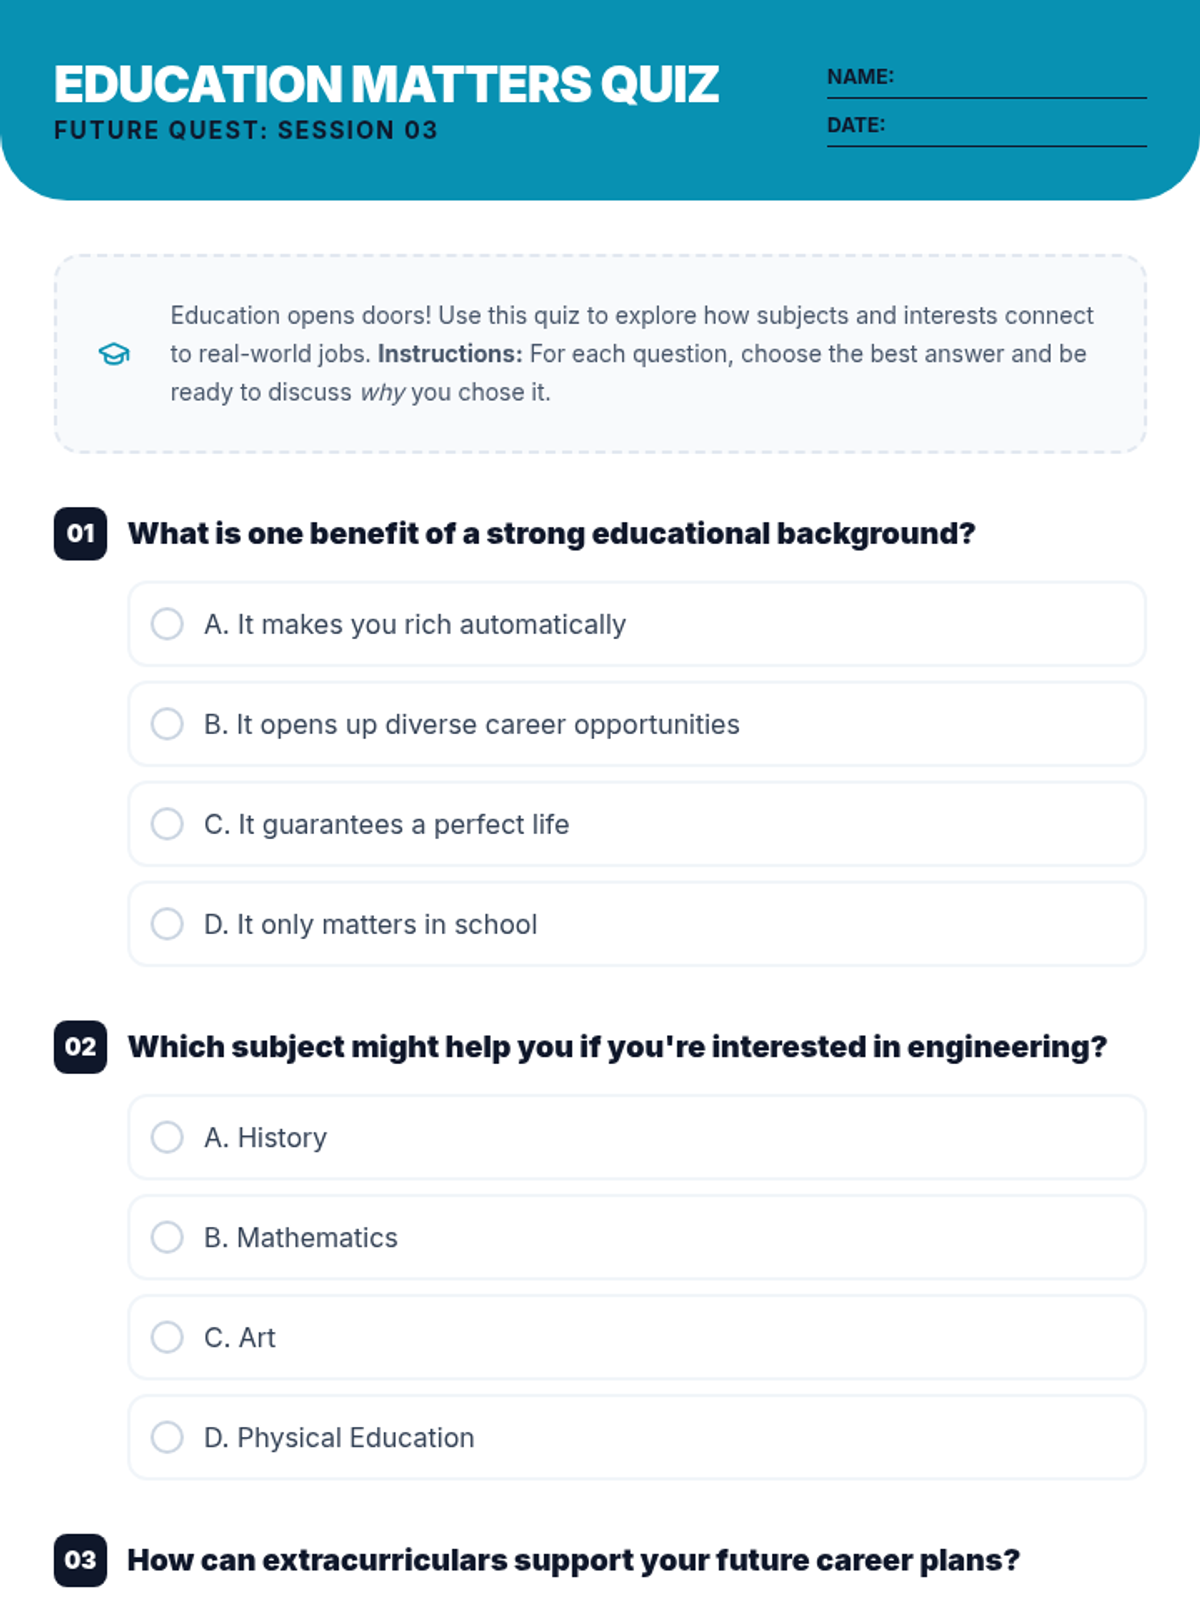Click the question 03 number badge
The height and width of the screenshot is (1600, 1200).
point(80,1560)
